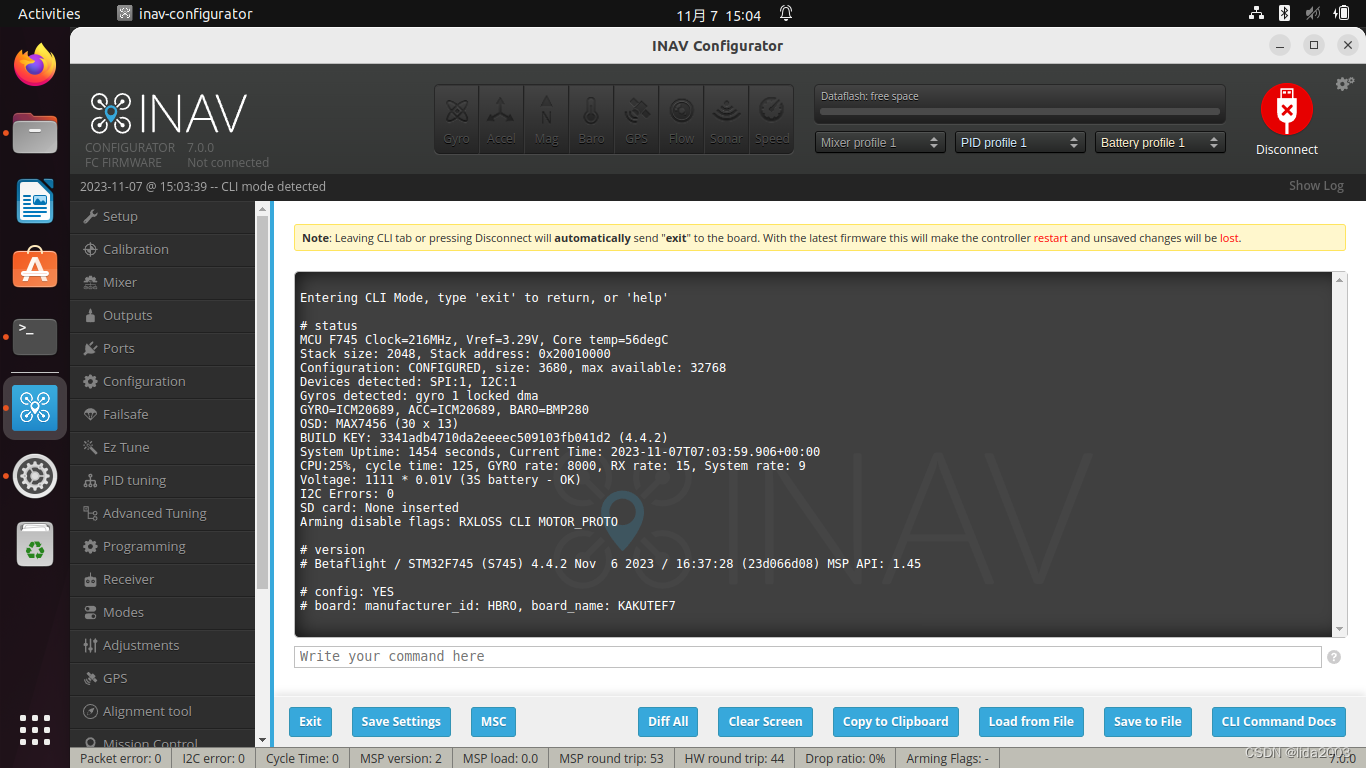Viewport: 1366px width, 768px height.
Task: Click the Diff All button
Action: 668,722
